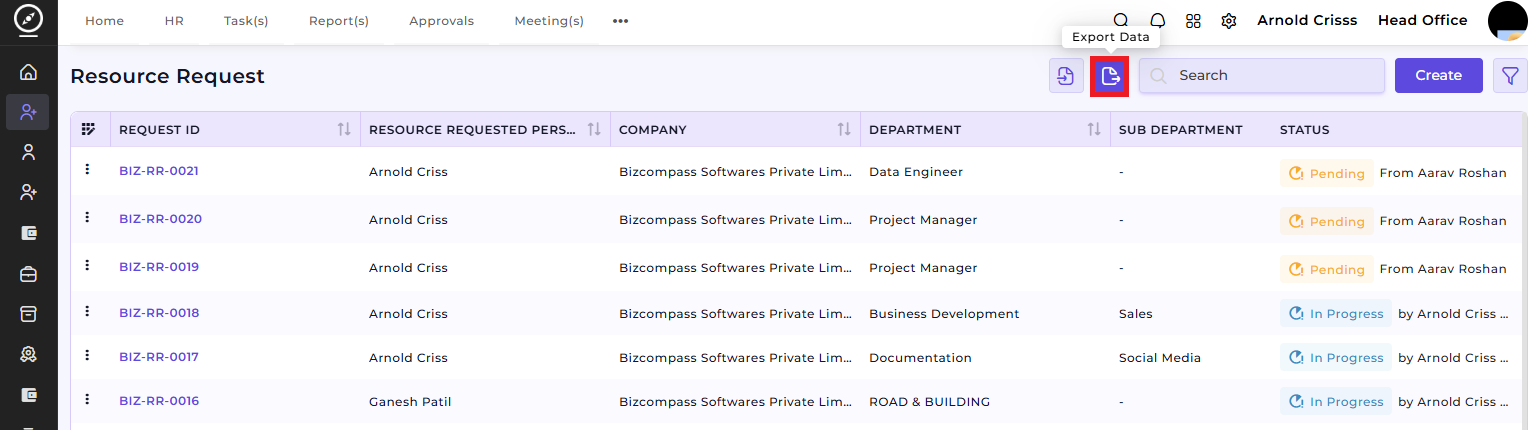
Task: Open the lower wallet icon in sidebar
Action: tap(28, 394)
